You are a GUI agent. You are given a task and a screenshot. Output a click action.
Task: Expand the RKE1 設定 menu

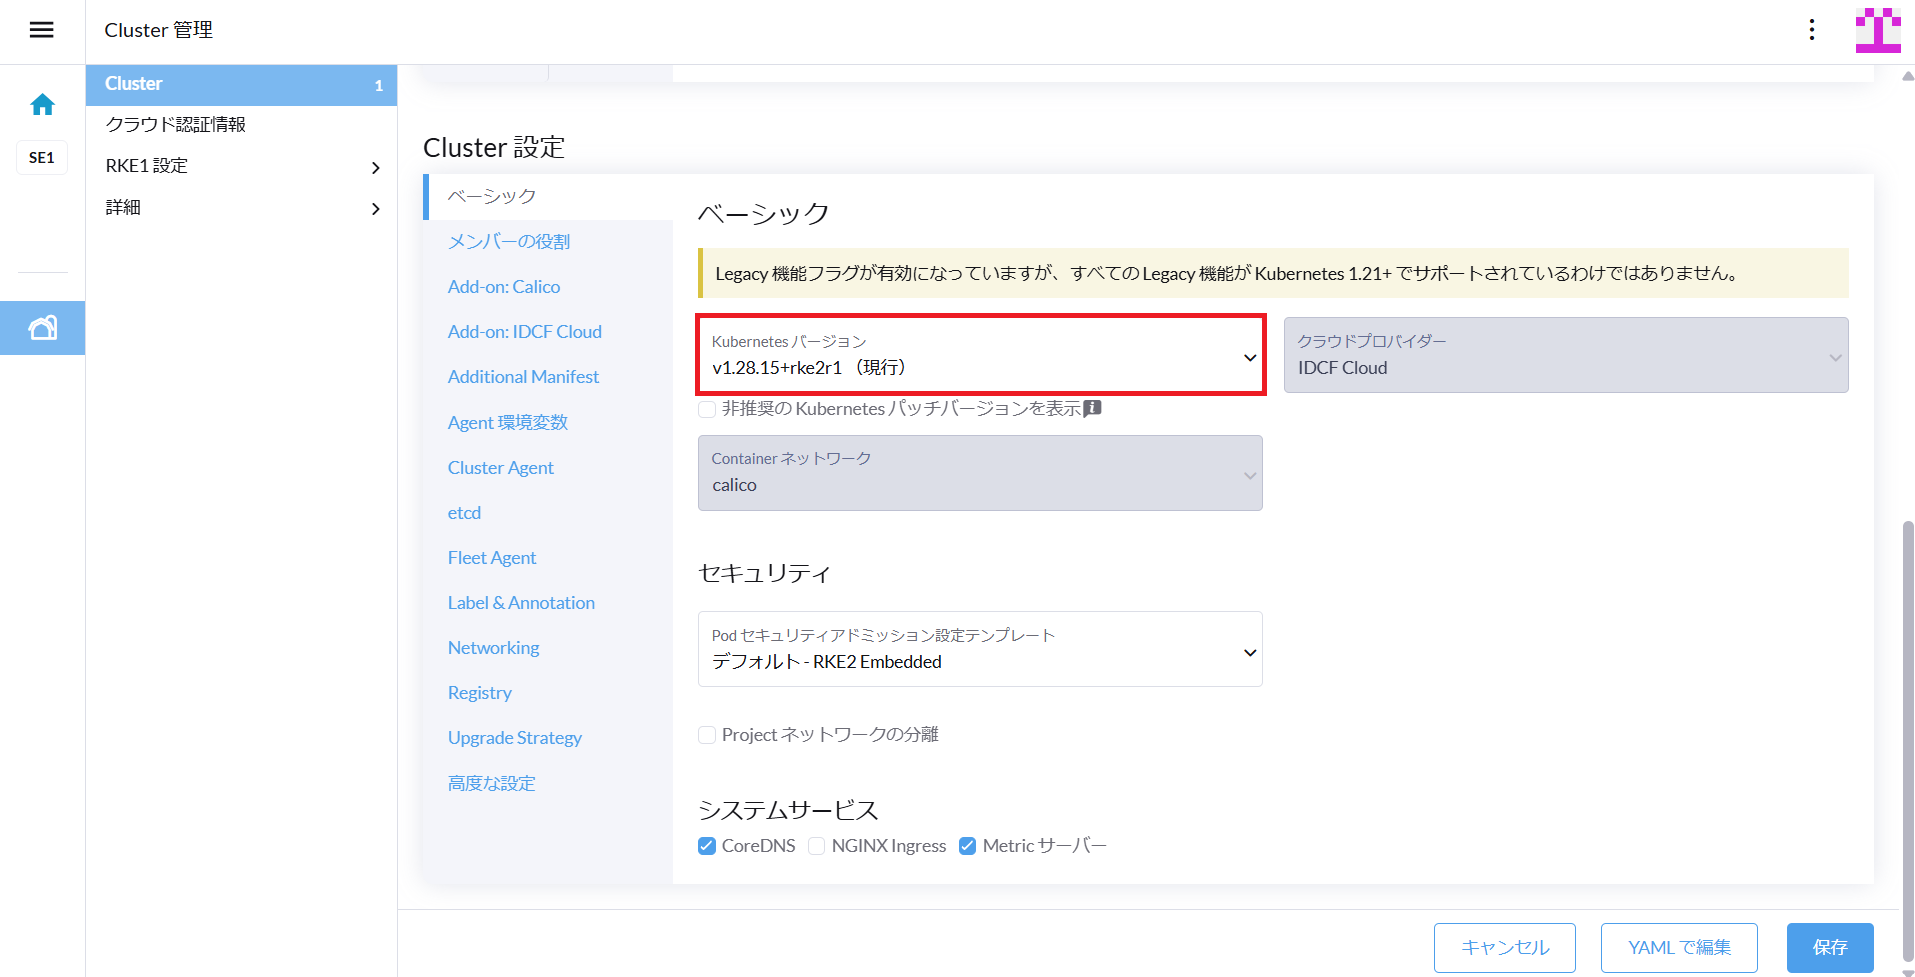(x=241, y=166)
